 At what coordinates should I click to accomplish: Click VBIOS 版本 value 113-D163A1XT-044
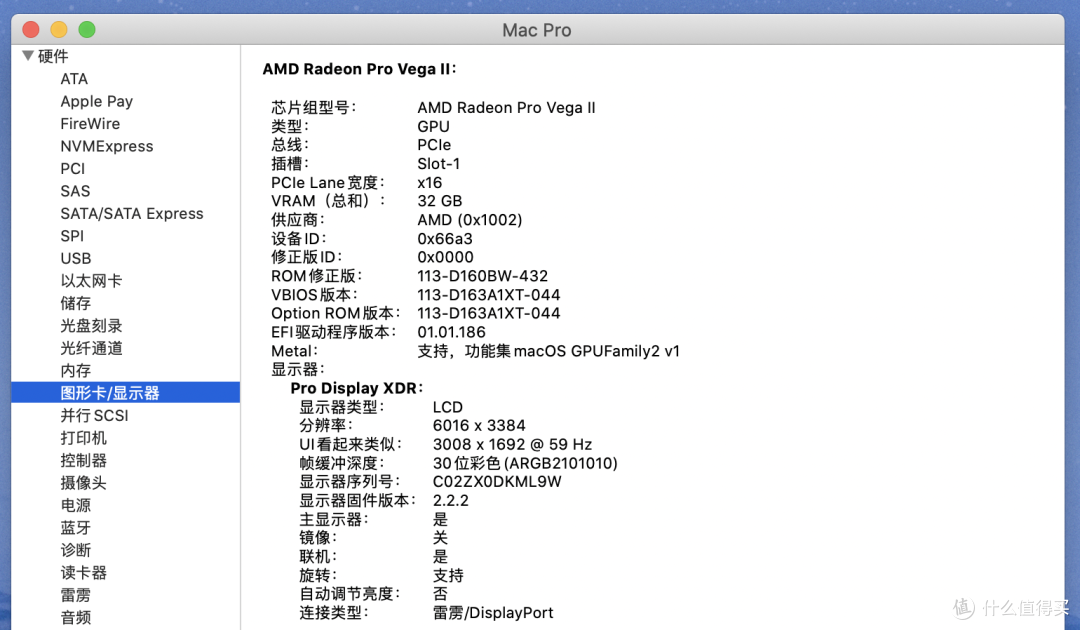489,295
